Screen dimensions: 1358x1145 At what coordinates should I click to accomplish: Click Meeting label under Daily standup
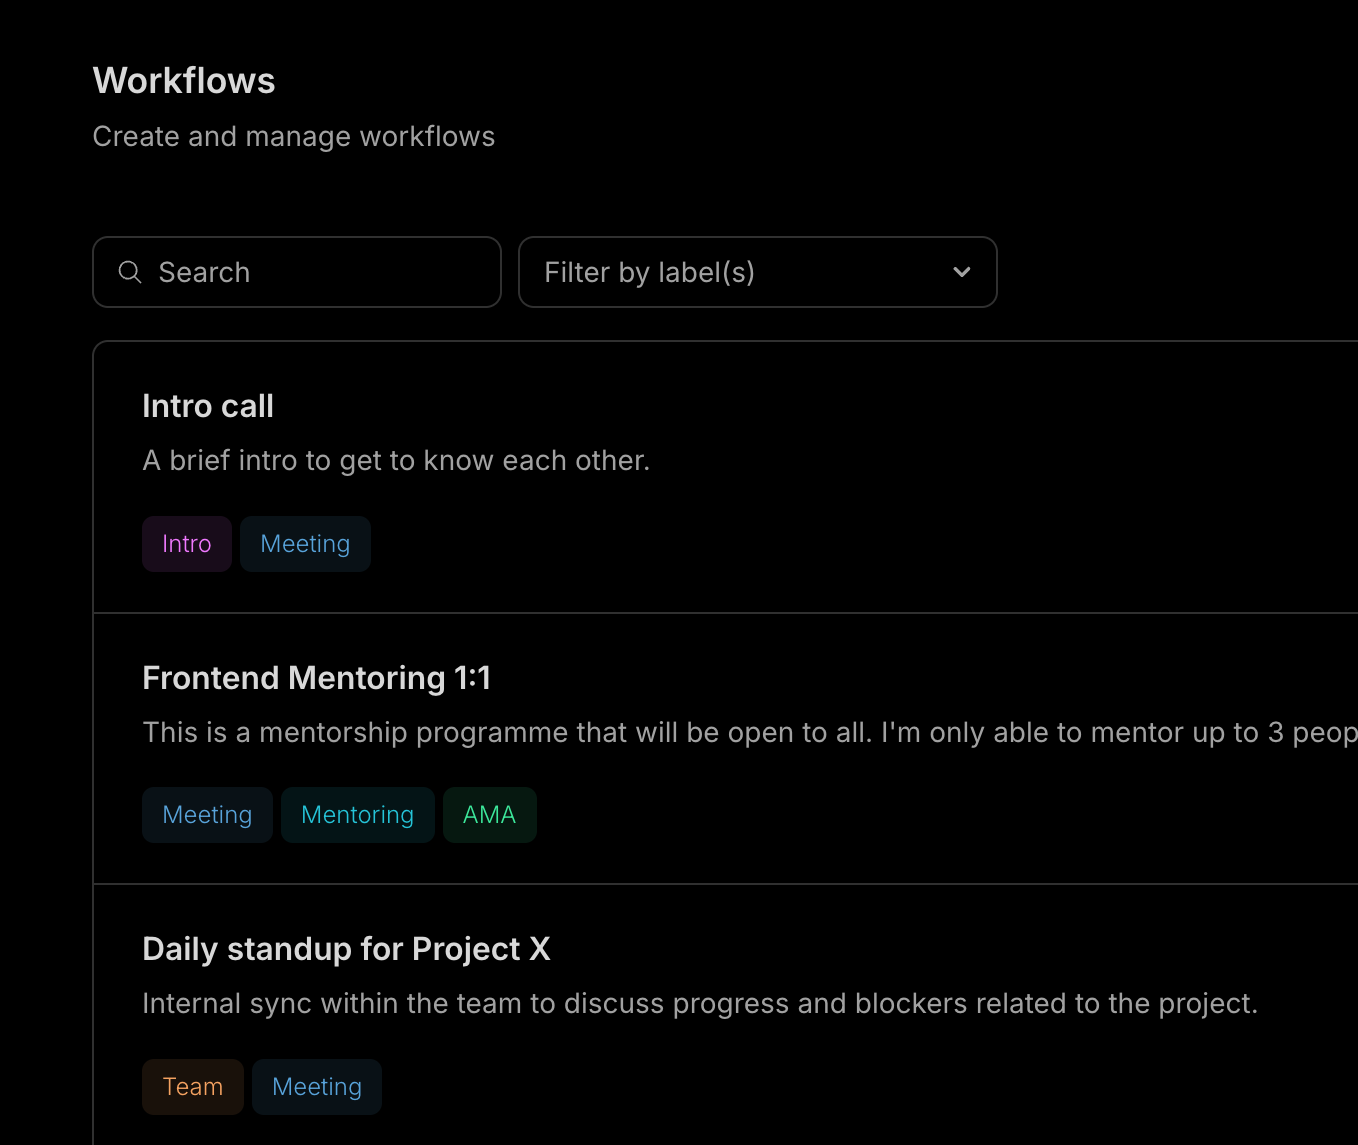[x=317, y=1087]
